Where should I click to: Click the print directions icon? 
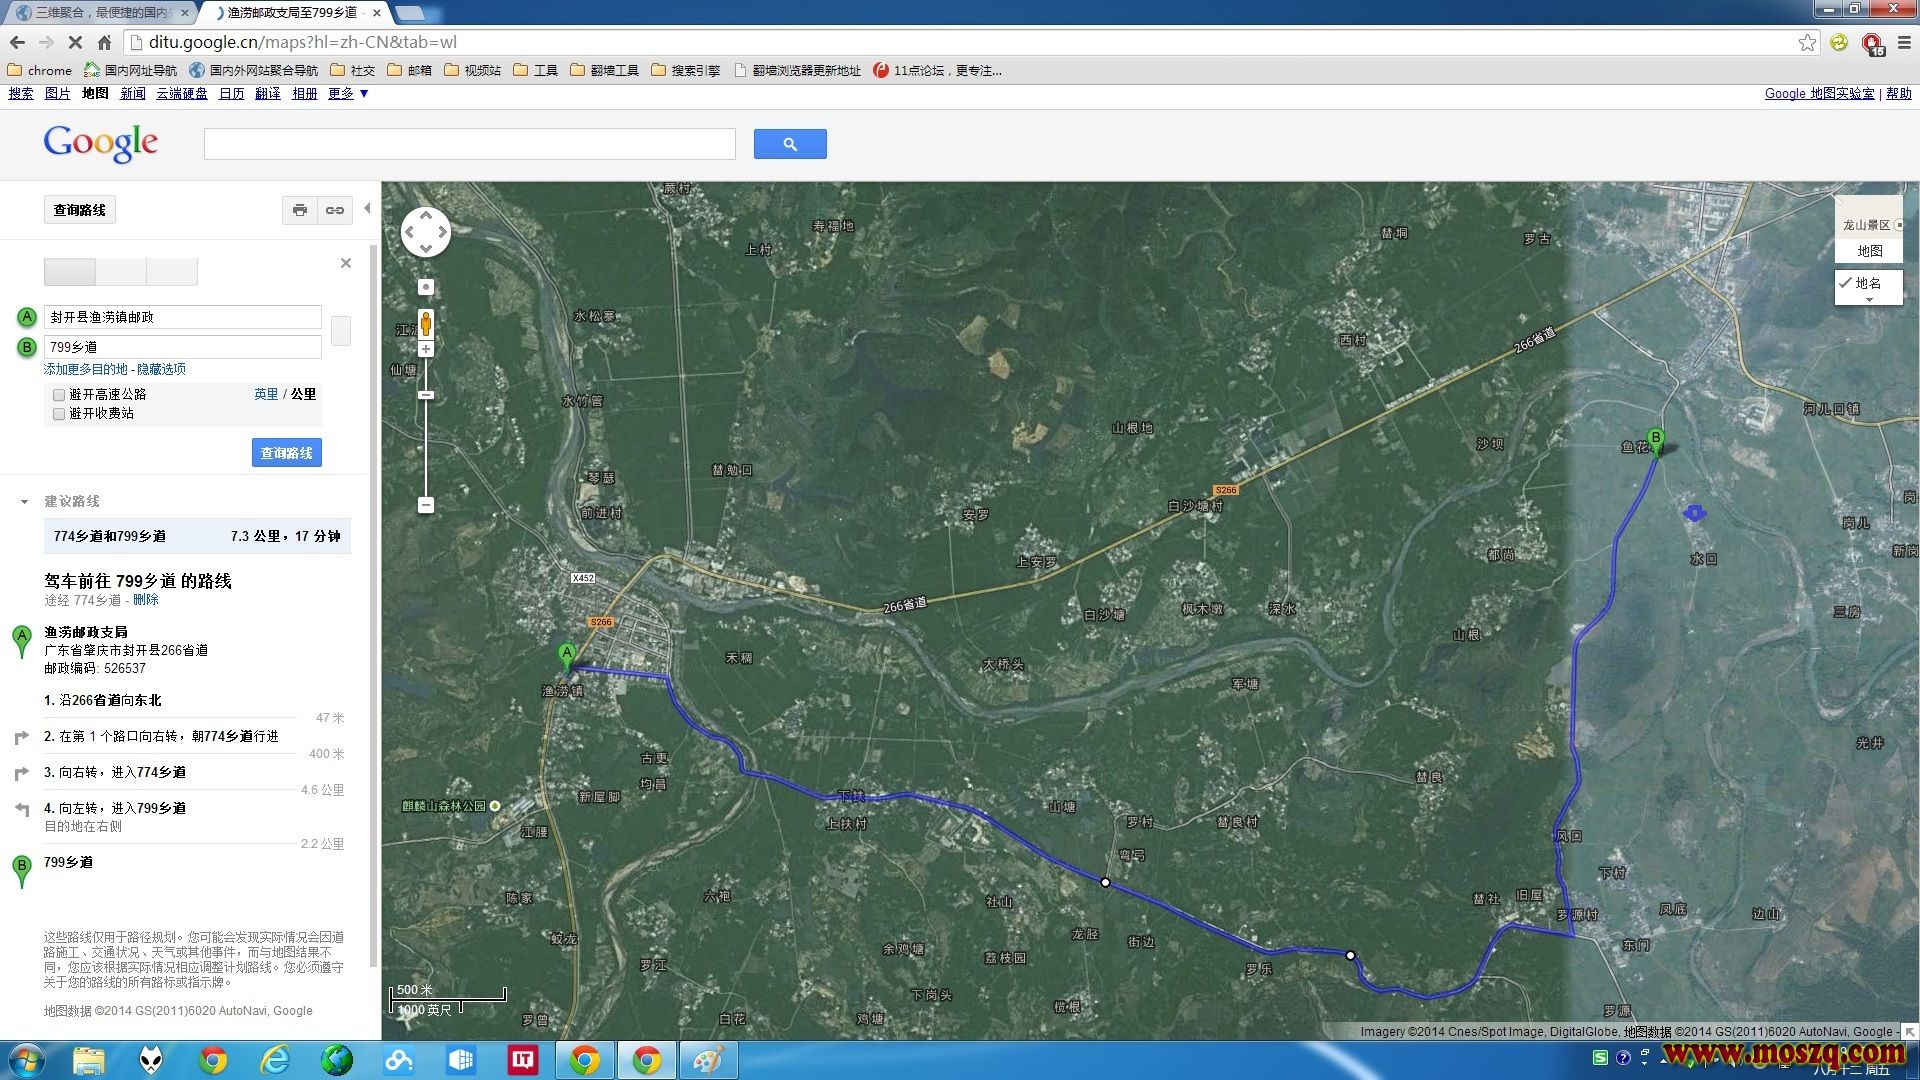[299, 210]
